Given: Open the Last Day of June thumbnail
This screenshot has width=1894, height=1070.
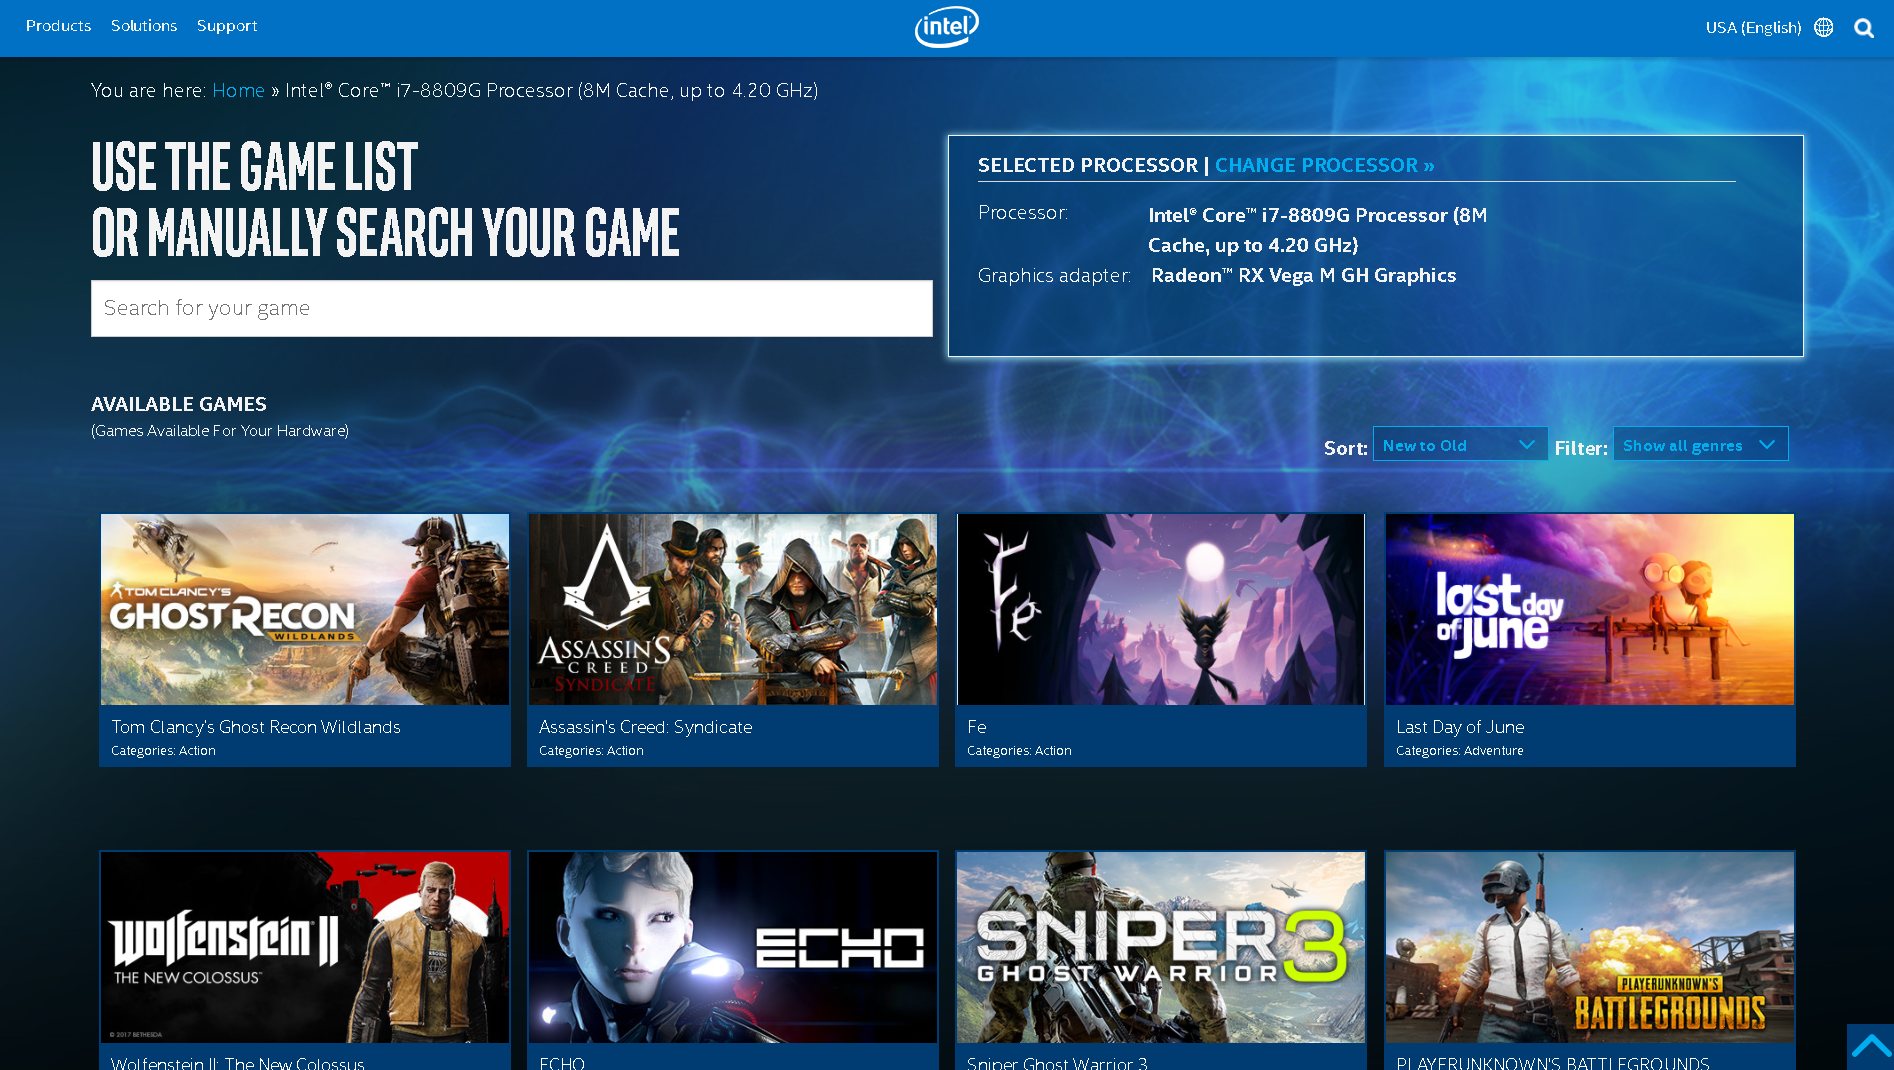Looking at the screenshot, I should (x=1590, y=609).
